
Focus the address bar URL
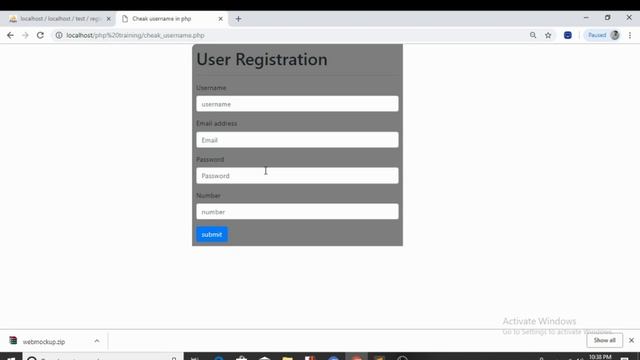(x=136, y=36)
